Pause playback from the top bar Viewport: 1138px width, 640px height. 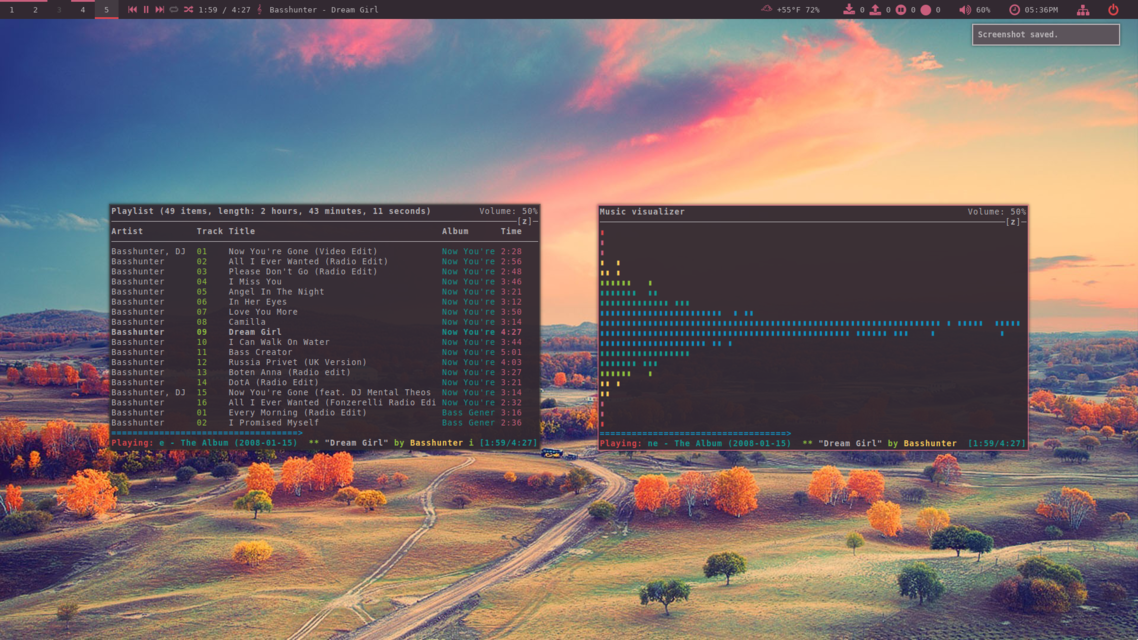point(146,9)
